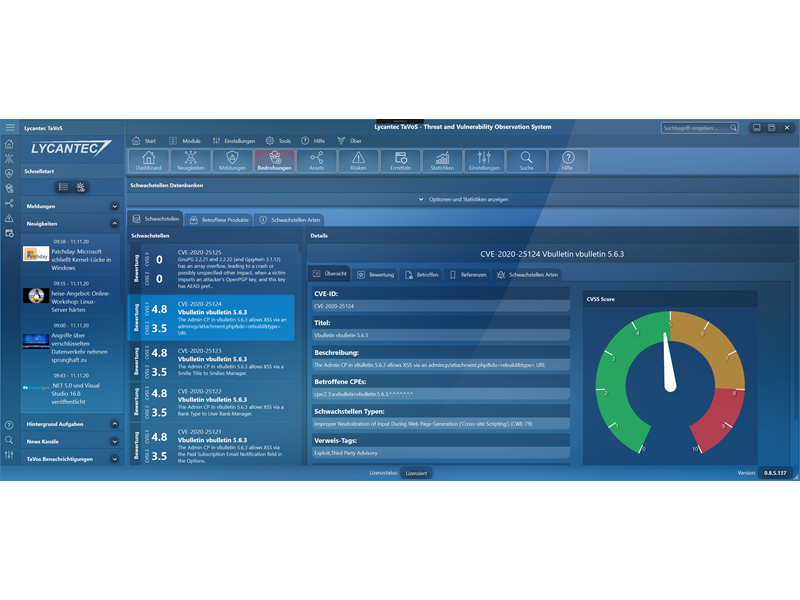Select the Schwachstellen Arten details tab

528,274
